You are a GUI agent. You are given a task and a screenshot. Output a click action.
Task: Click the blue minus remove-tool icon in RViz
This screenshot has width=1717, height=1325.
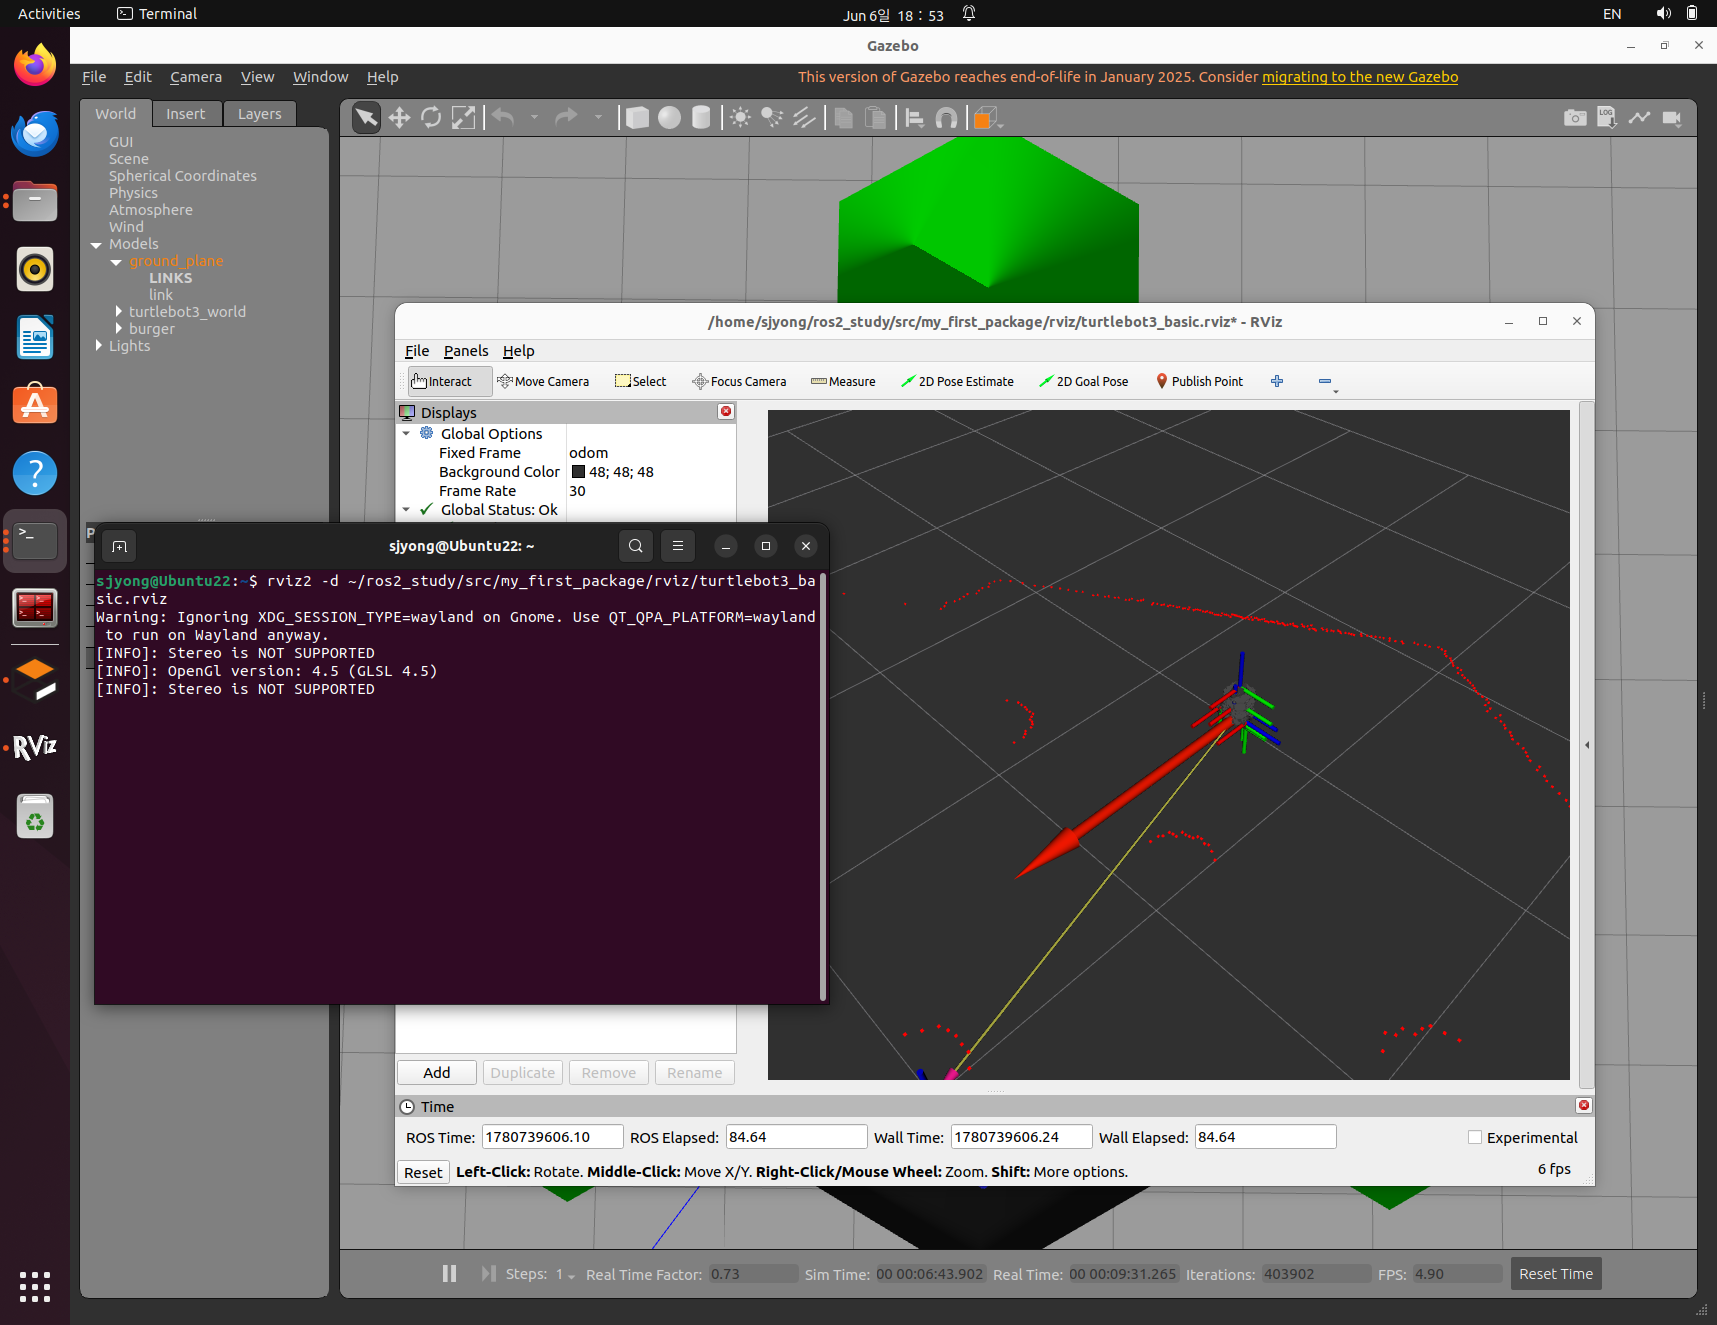pos(1325,381)
